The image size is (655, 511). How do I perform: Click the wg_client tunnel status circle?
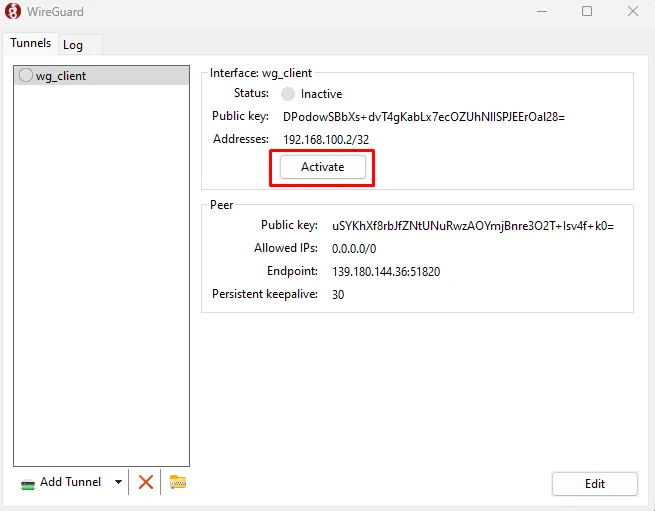coord(25,75)
